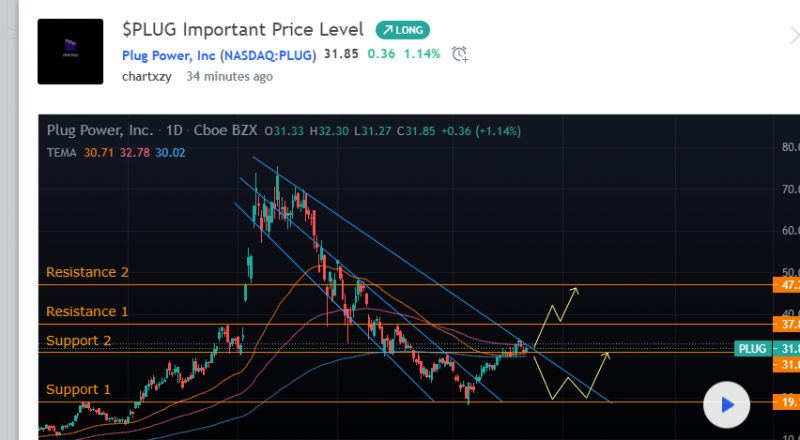The image size is (800, 440).
Task: Click the 34 minutes ago timestamp
Action: 229,76
